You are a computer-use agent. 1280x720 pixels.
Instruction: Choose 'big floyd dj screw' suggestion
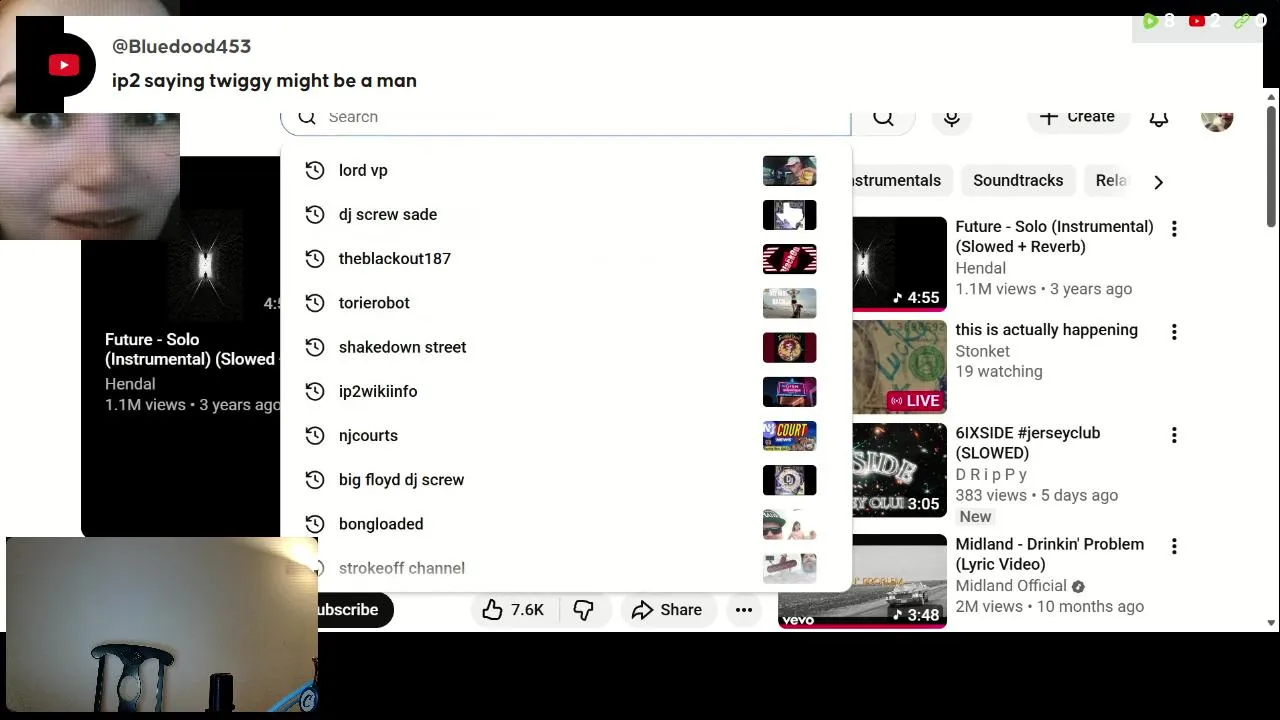(x=566, y=480)
